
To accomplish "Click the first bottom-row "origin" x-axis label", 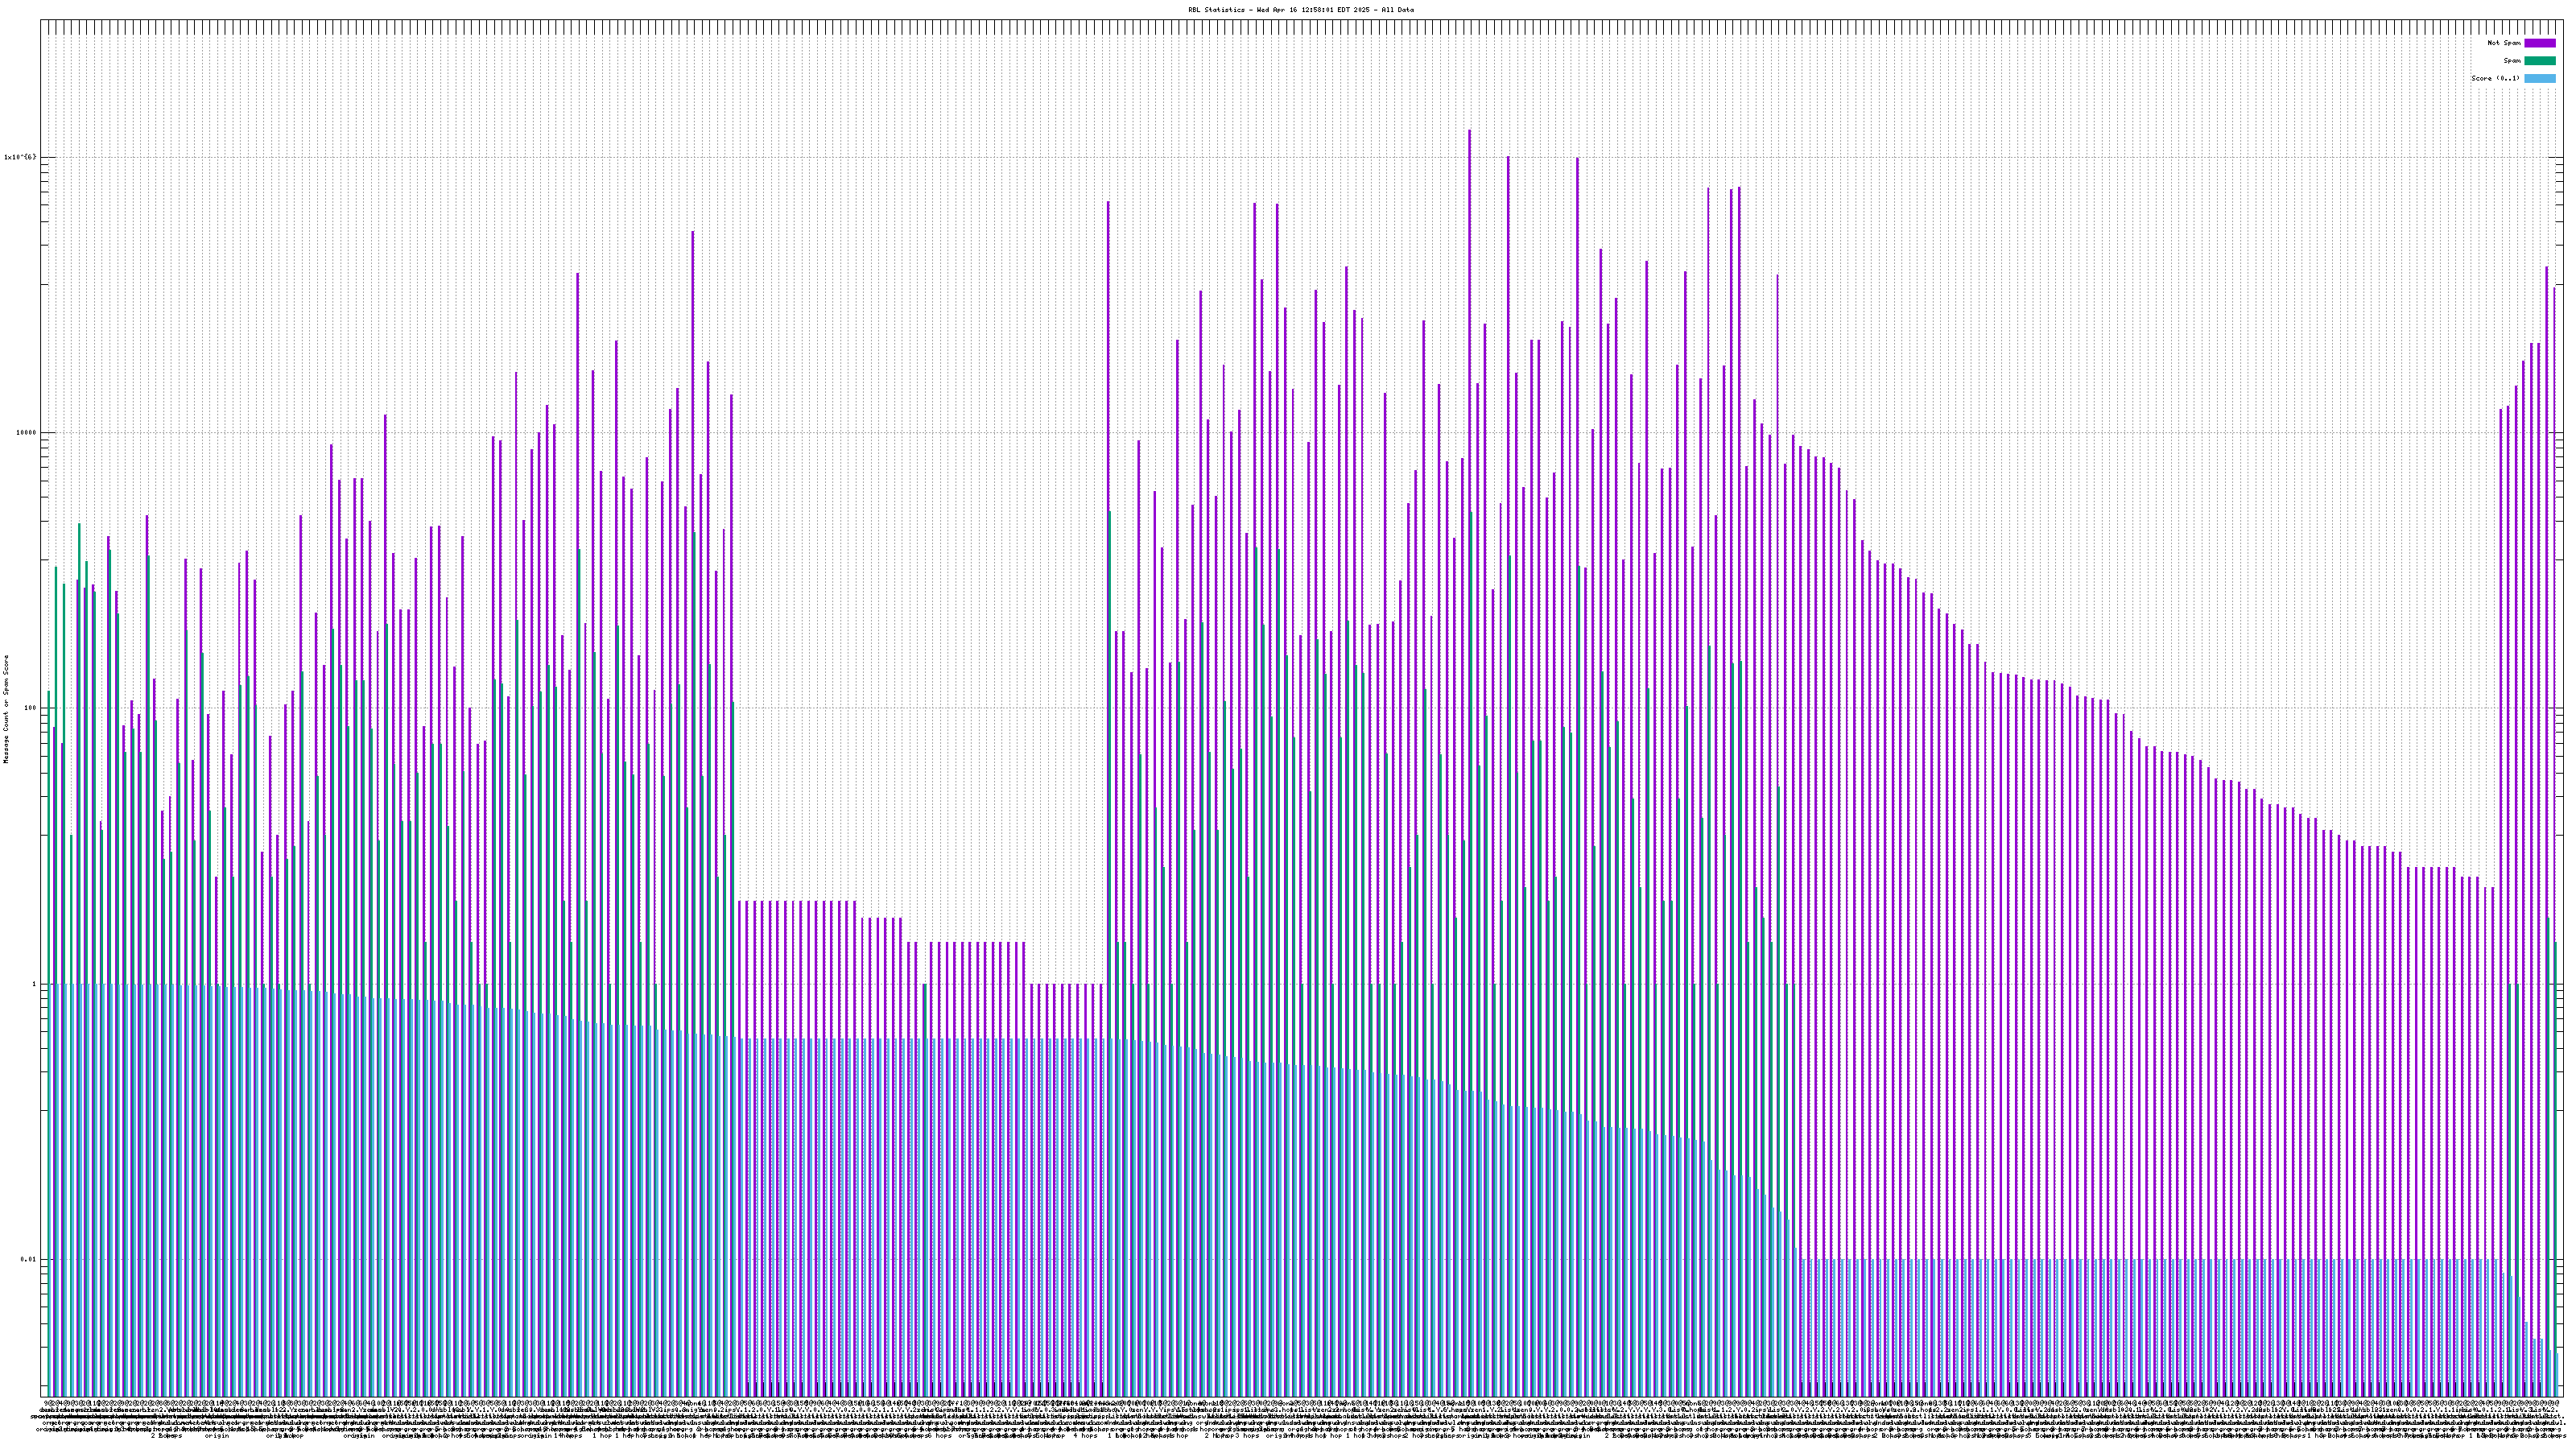I will tap(217, 1436).
